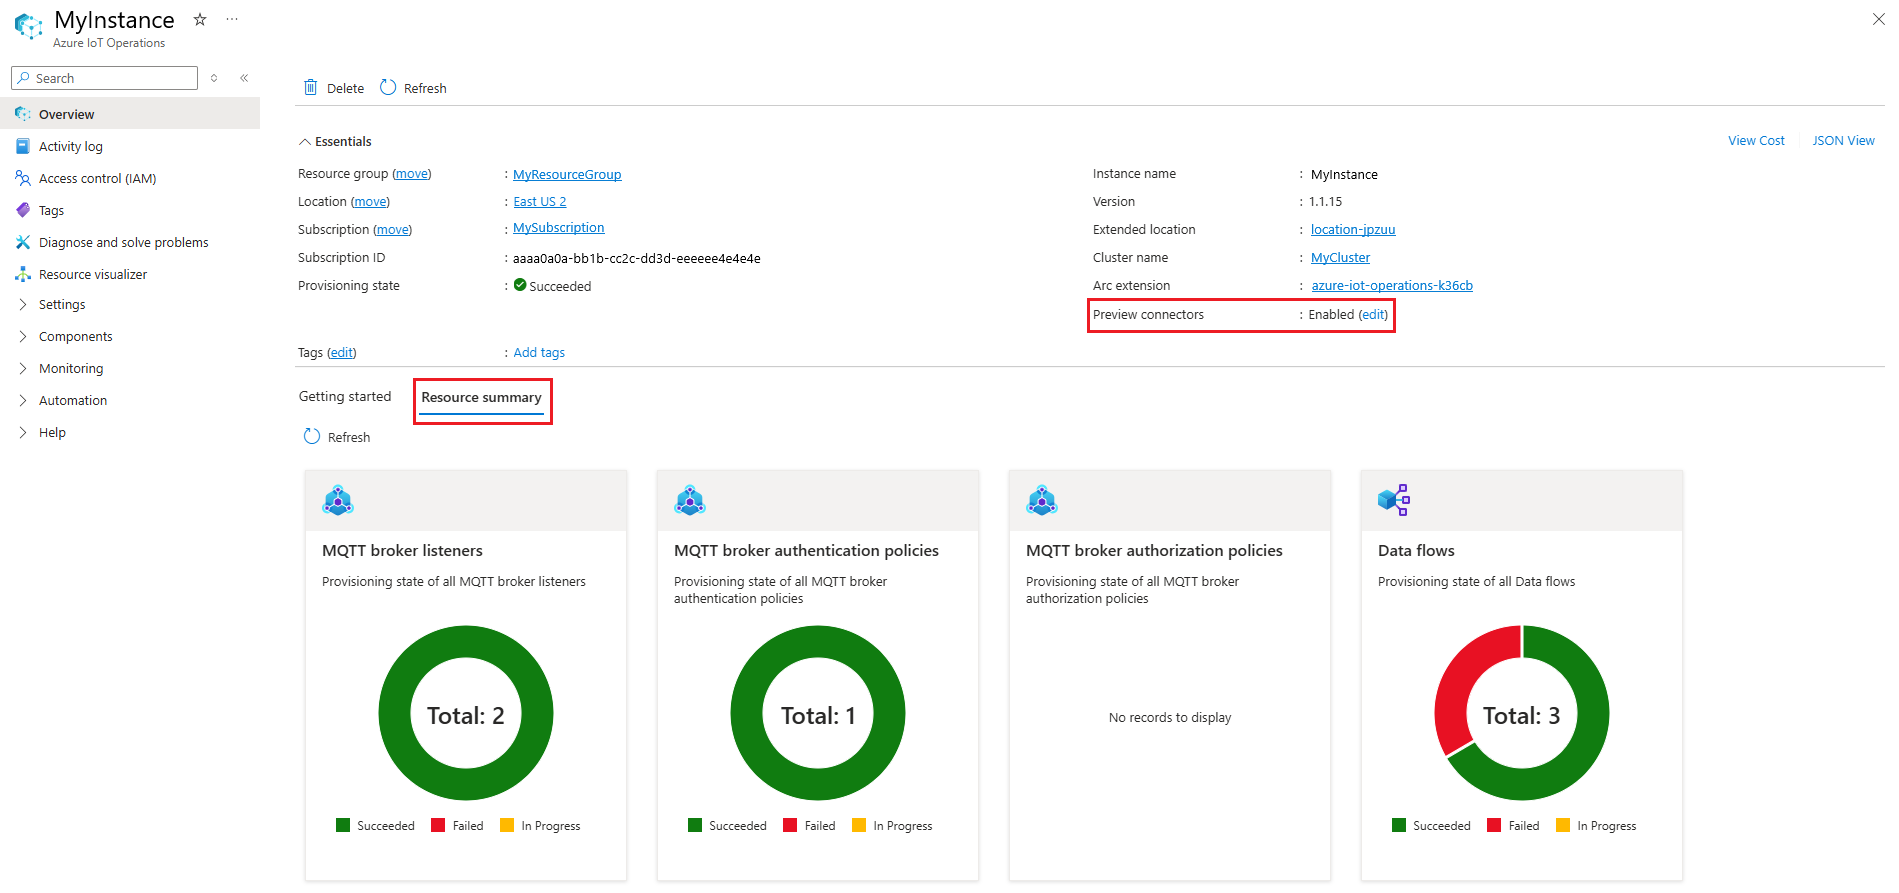This screenshot has width=1899, height=893.
Task: Select the Resource summary tab
Action: coord(481,398)
